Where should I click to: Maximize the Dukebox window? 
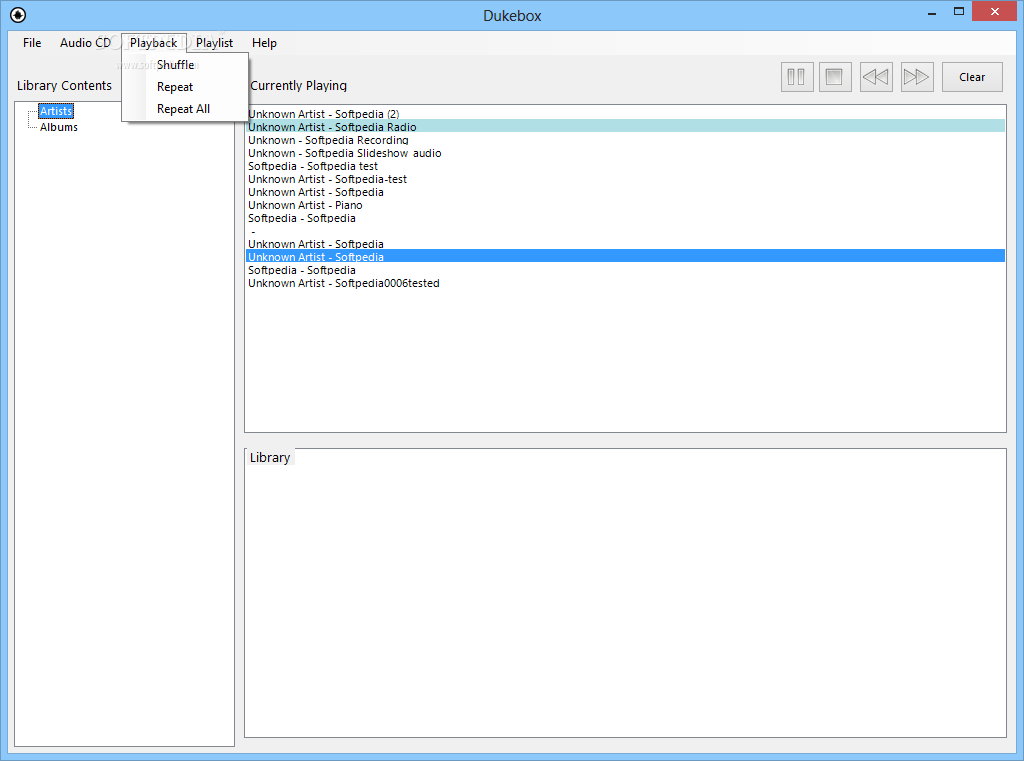coord(959,11)
